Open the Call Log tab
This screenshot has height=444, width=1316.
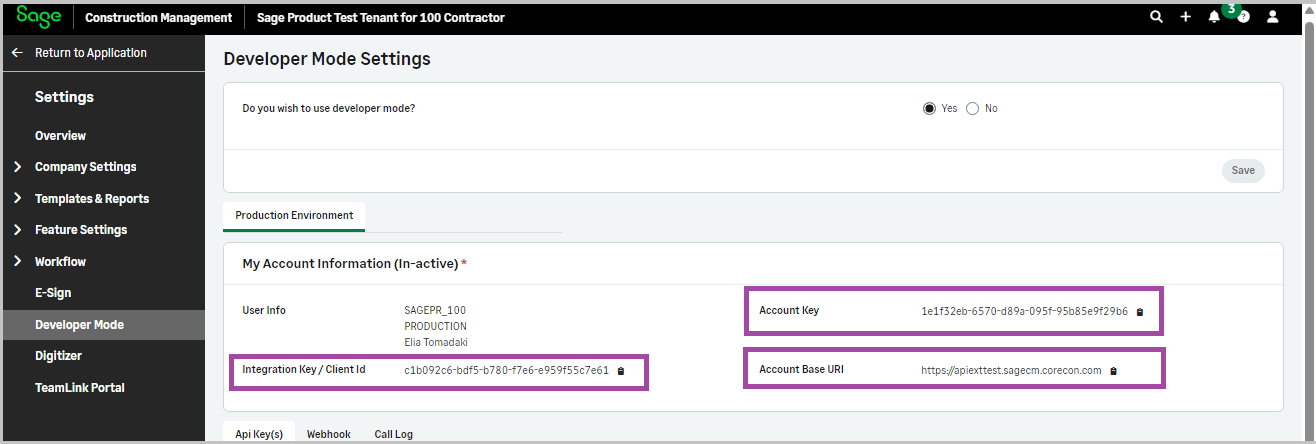click(x=394, y=434)
